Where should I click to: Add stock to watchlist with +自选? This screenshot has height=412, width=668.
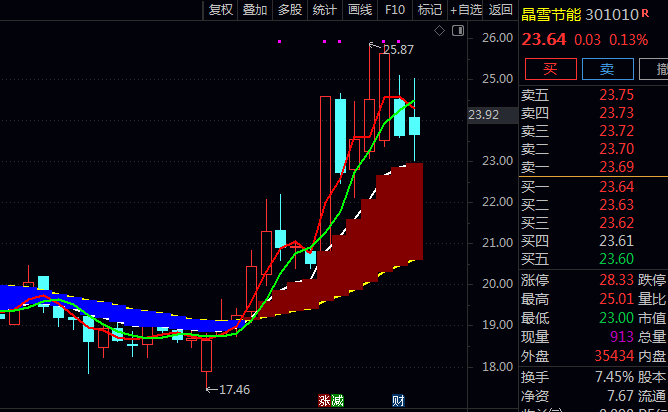click(x=466, y=10)
